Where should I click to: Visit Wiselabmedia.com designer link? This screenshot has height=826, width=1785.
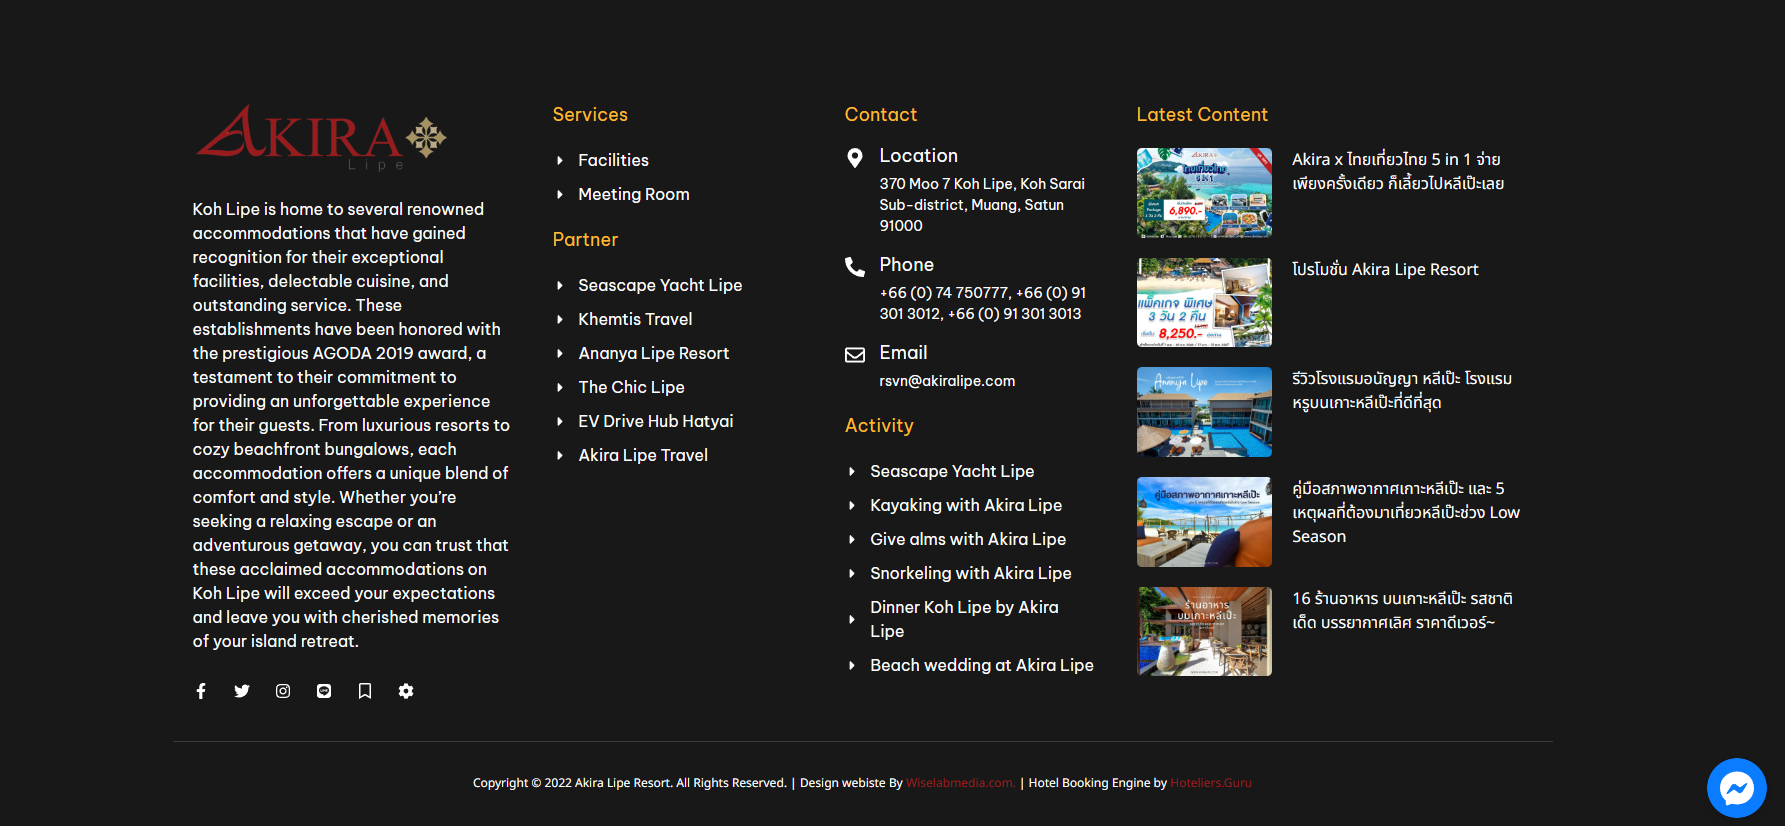[961, 783]
